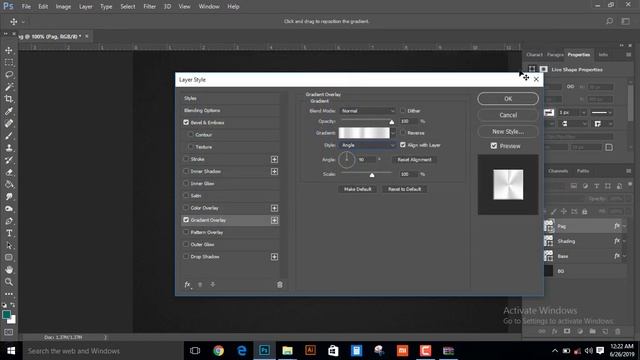Open the Window menu
This screenshot has width=640, height=360.
(209, 7)
